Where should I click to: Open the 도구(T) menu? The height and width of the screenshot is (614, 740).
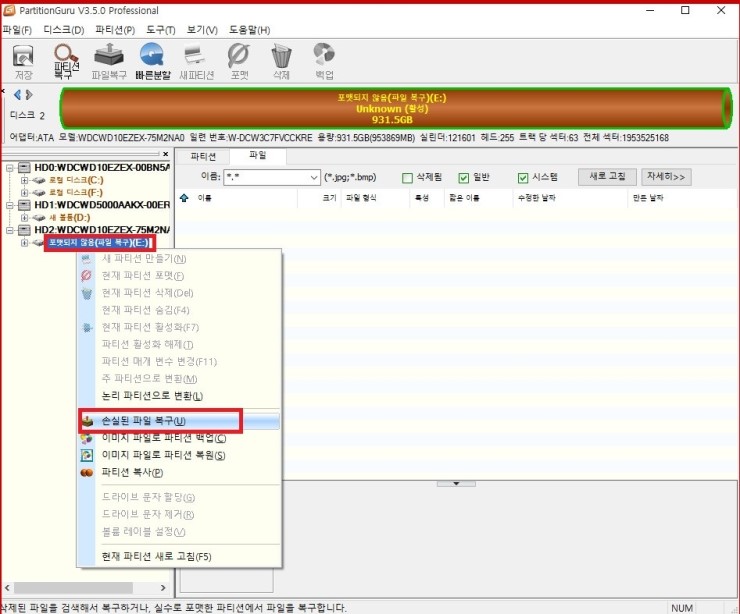tap(160, 30)
